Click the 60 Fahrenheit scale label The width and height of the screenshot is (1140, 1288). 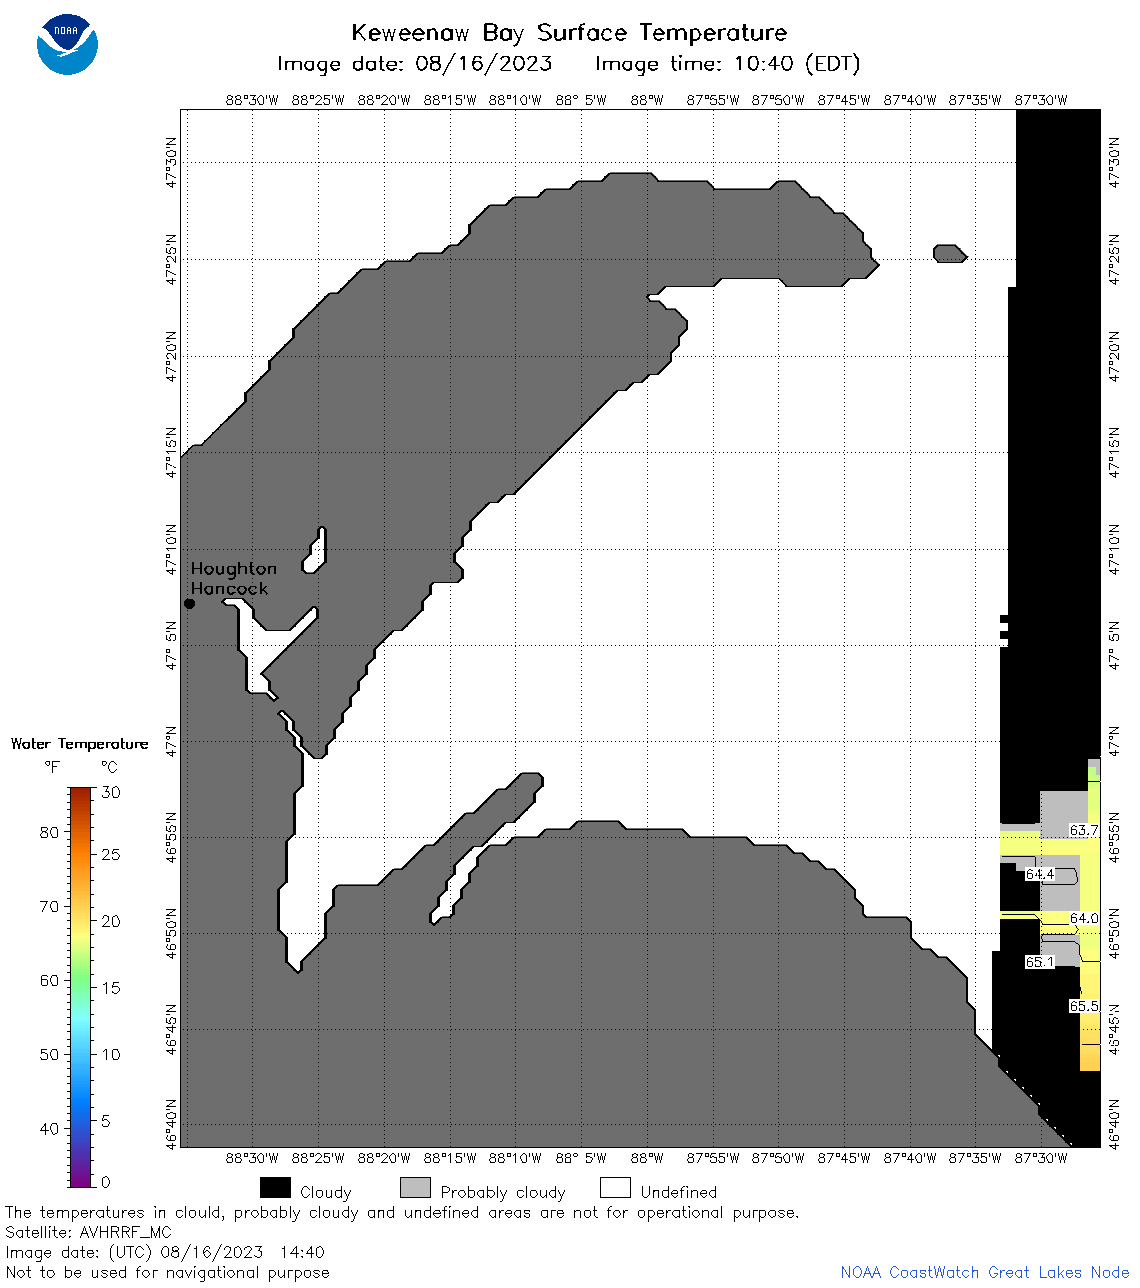point(49,981)
